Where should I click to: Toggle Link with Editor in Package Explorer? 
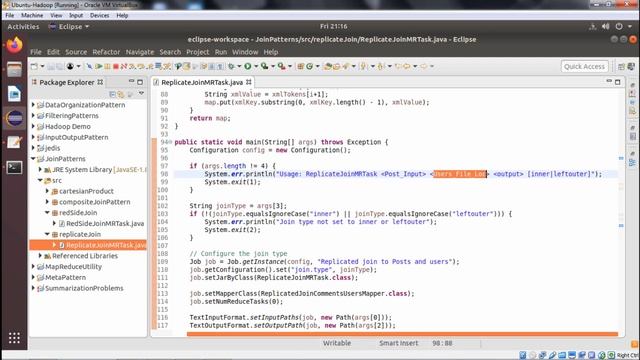[121, 94]
